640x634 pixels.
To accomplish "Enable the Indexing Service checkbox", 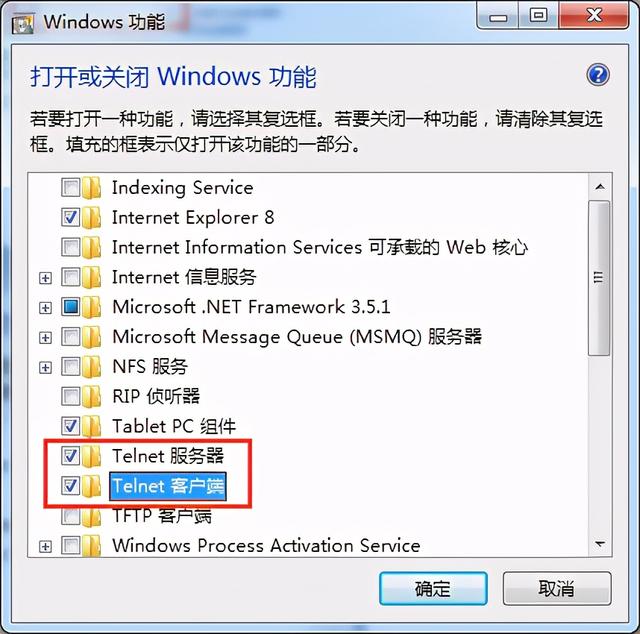I will coord(71,187).
